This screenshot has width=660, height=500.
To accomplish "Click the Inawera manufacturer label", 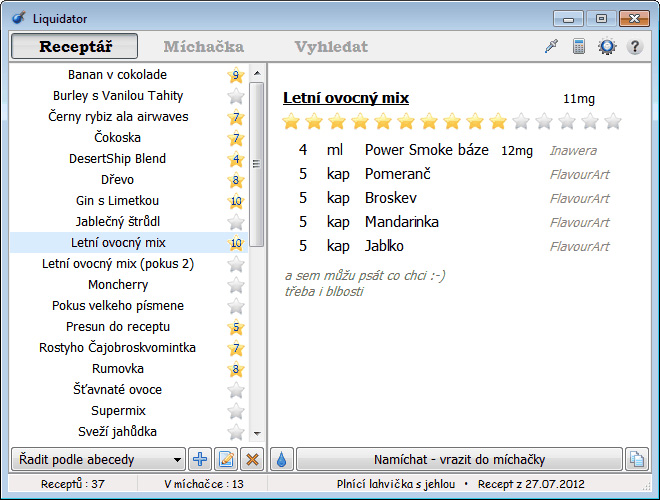I will [573, 151].
